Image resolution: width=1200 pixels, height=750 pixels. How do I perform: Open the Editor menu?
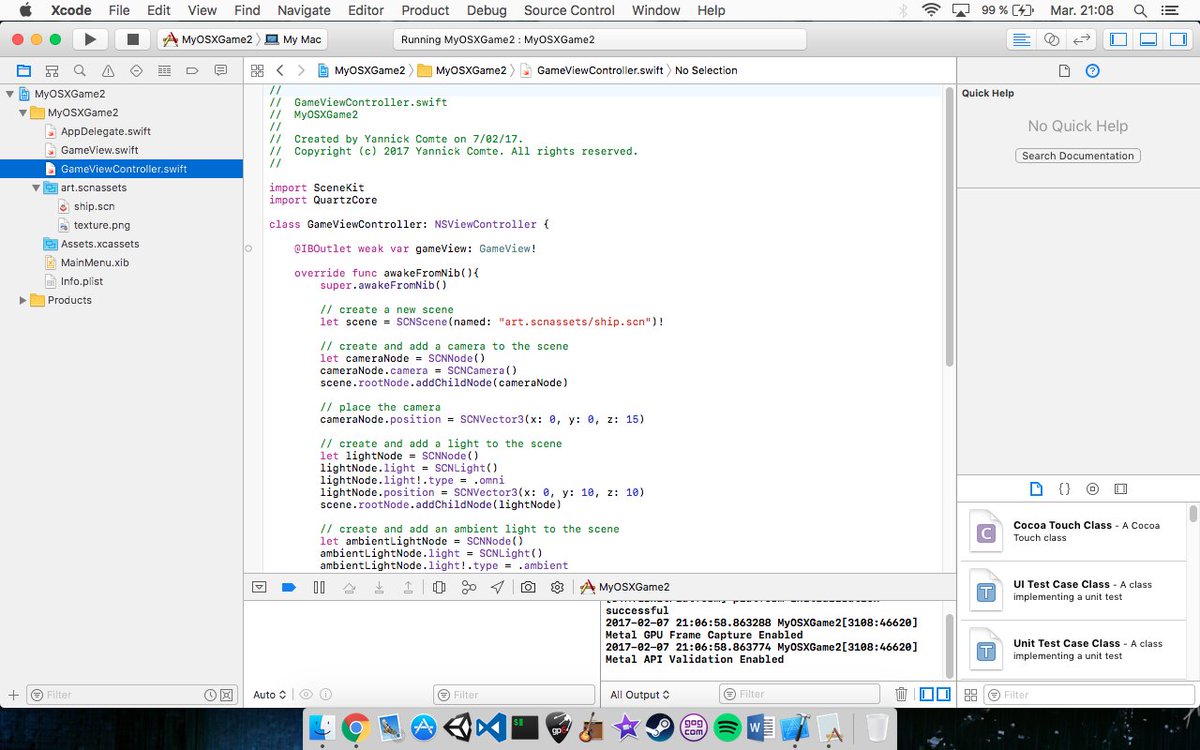pos(365,10)
